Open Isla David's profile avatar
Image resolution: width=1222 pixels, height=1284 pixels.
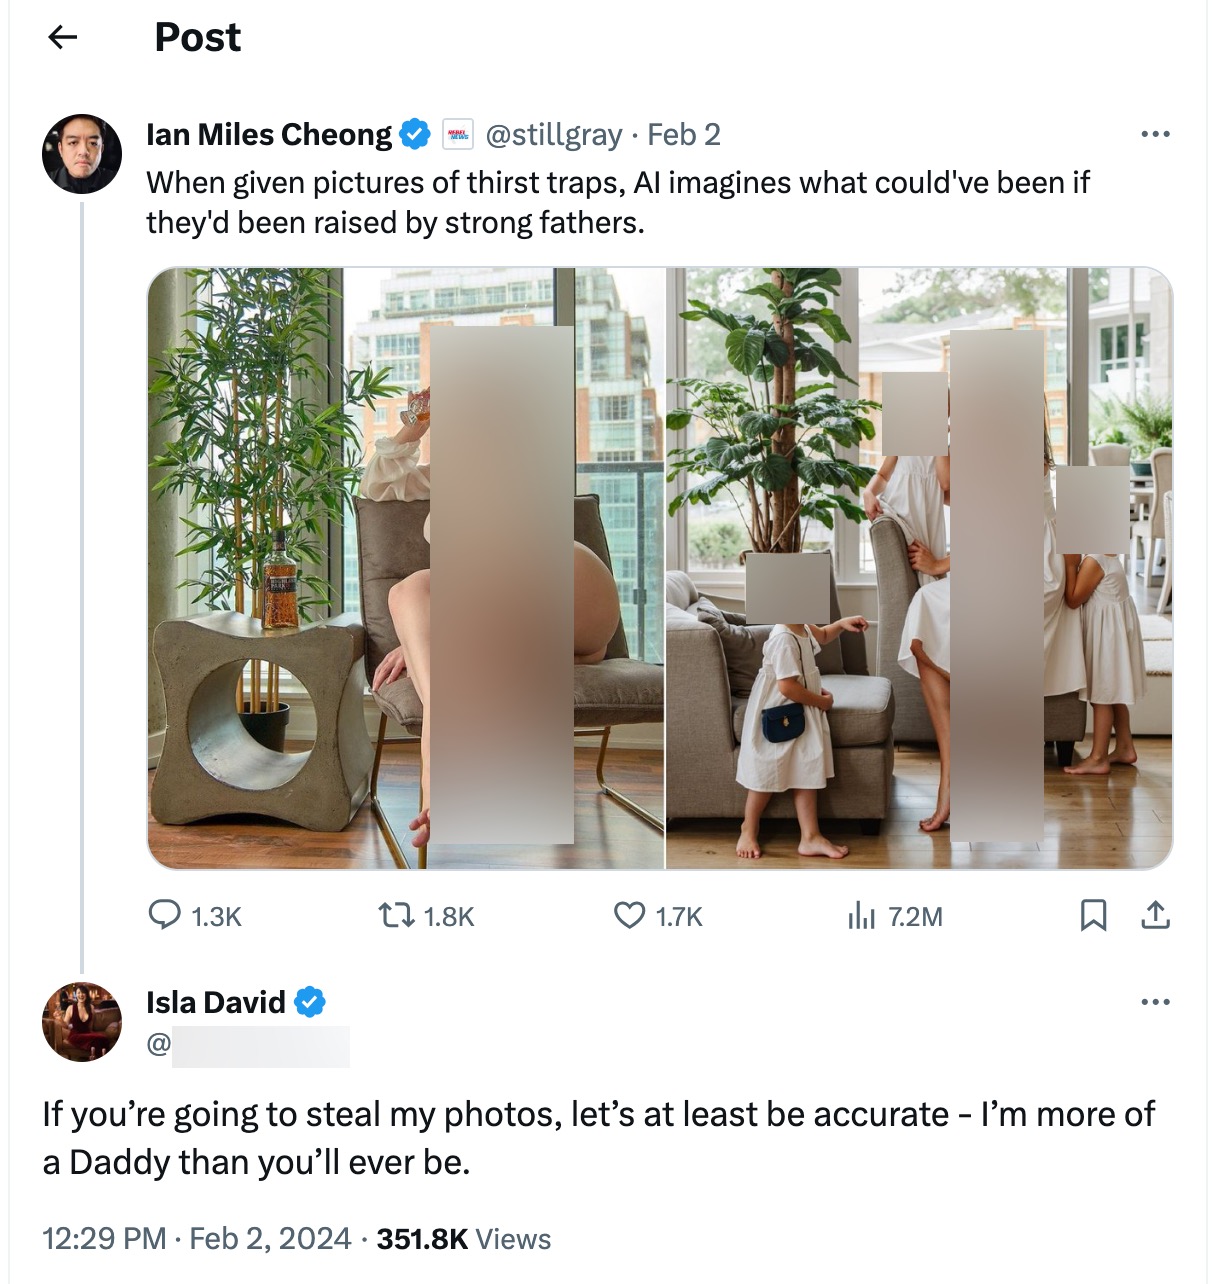point(82,1022)
